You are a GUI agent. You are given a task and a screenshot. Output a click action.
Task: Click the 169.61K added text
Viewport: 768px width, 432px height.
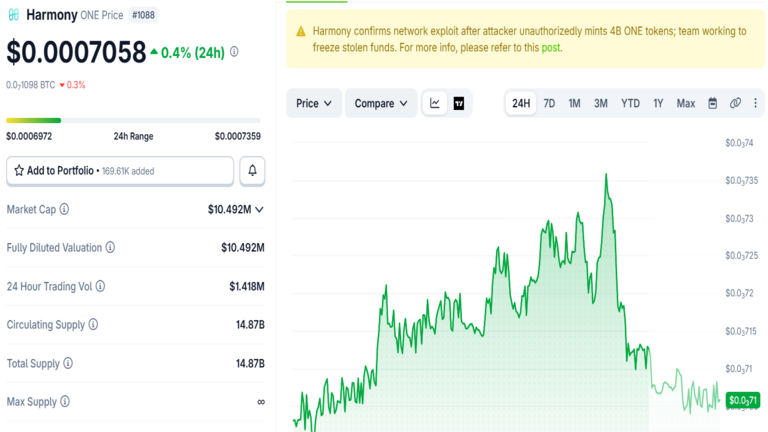(x=128, y=171)
